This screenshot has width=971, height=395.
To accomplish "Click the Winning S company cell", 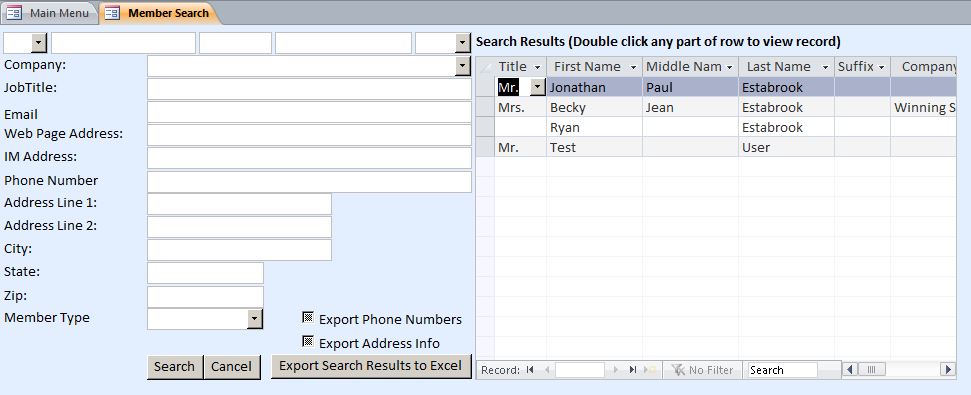I will (x=924, y=107).
